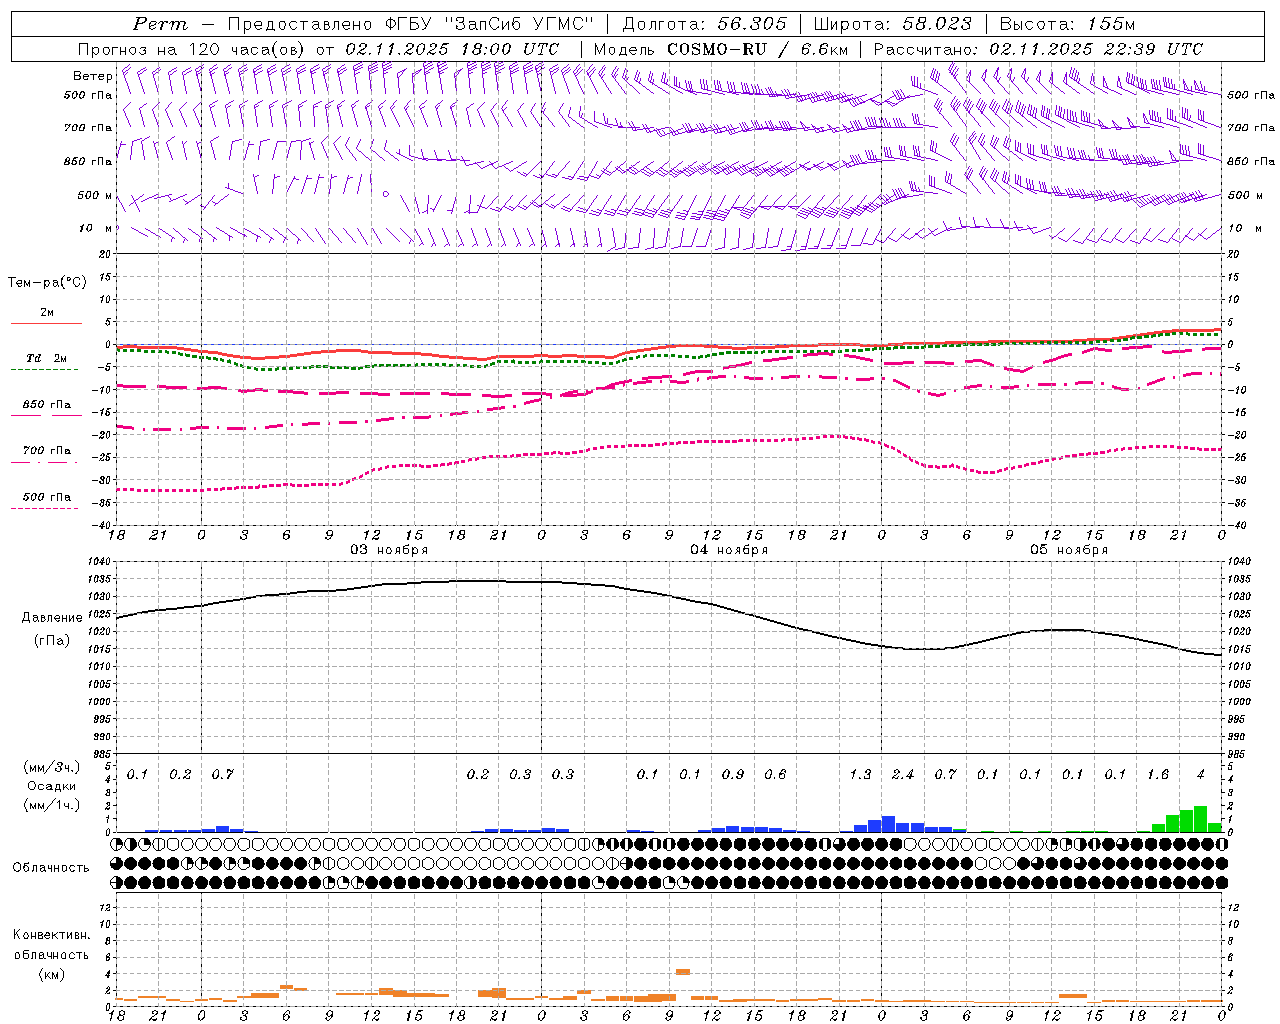Viewport: 1280px width, 1024px height.
Task: Click the elevation text "Высота: 155м"
Action: 1068,24
